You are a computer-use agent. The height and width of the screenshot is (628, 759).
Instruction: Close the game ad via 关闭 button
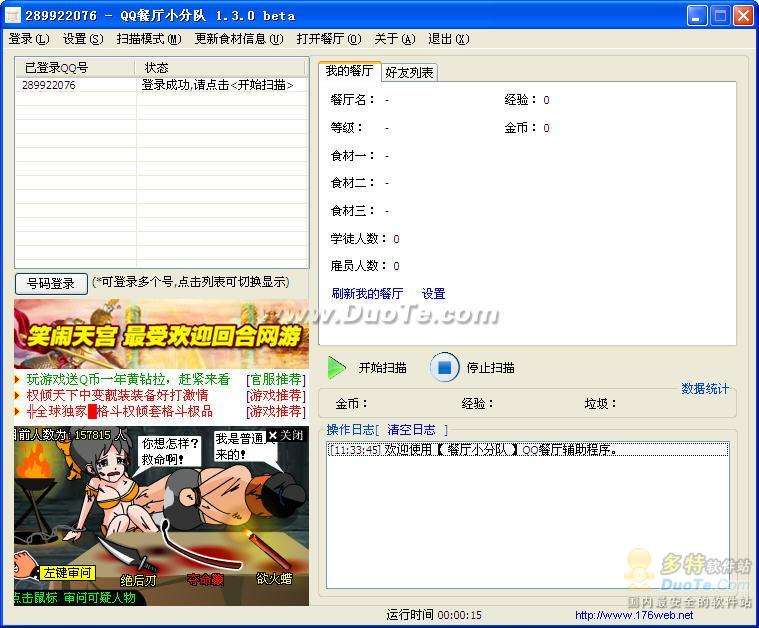286,435
